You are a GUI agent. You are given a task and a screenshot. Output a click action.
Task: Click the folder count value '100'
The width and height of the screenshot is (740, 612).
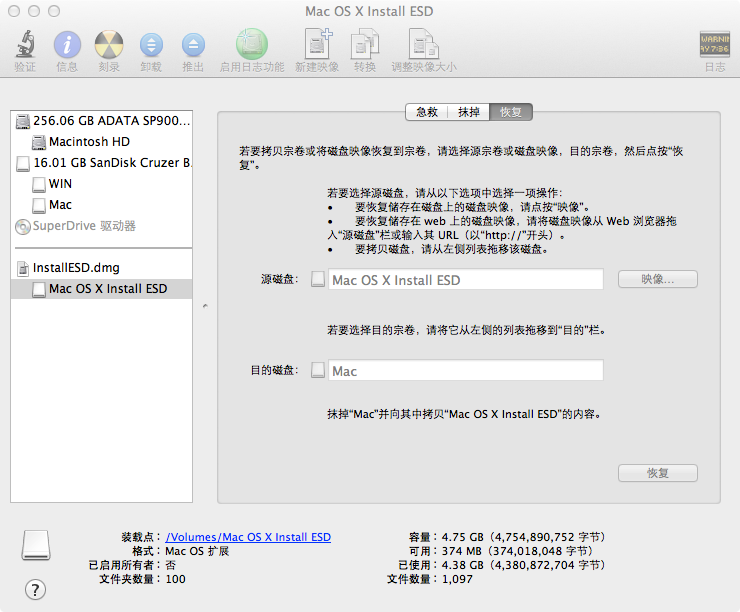(176, 579)
